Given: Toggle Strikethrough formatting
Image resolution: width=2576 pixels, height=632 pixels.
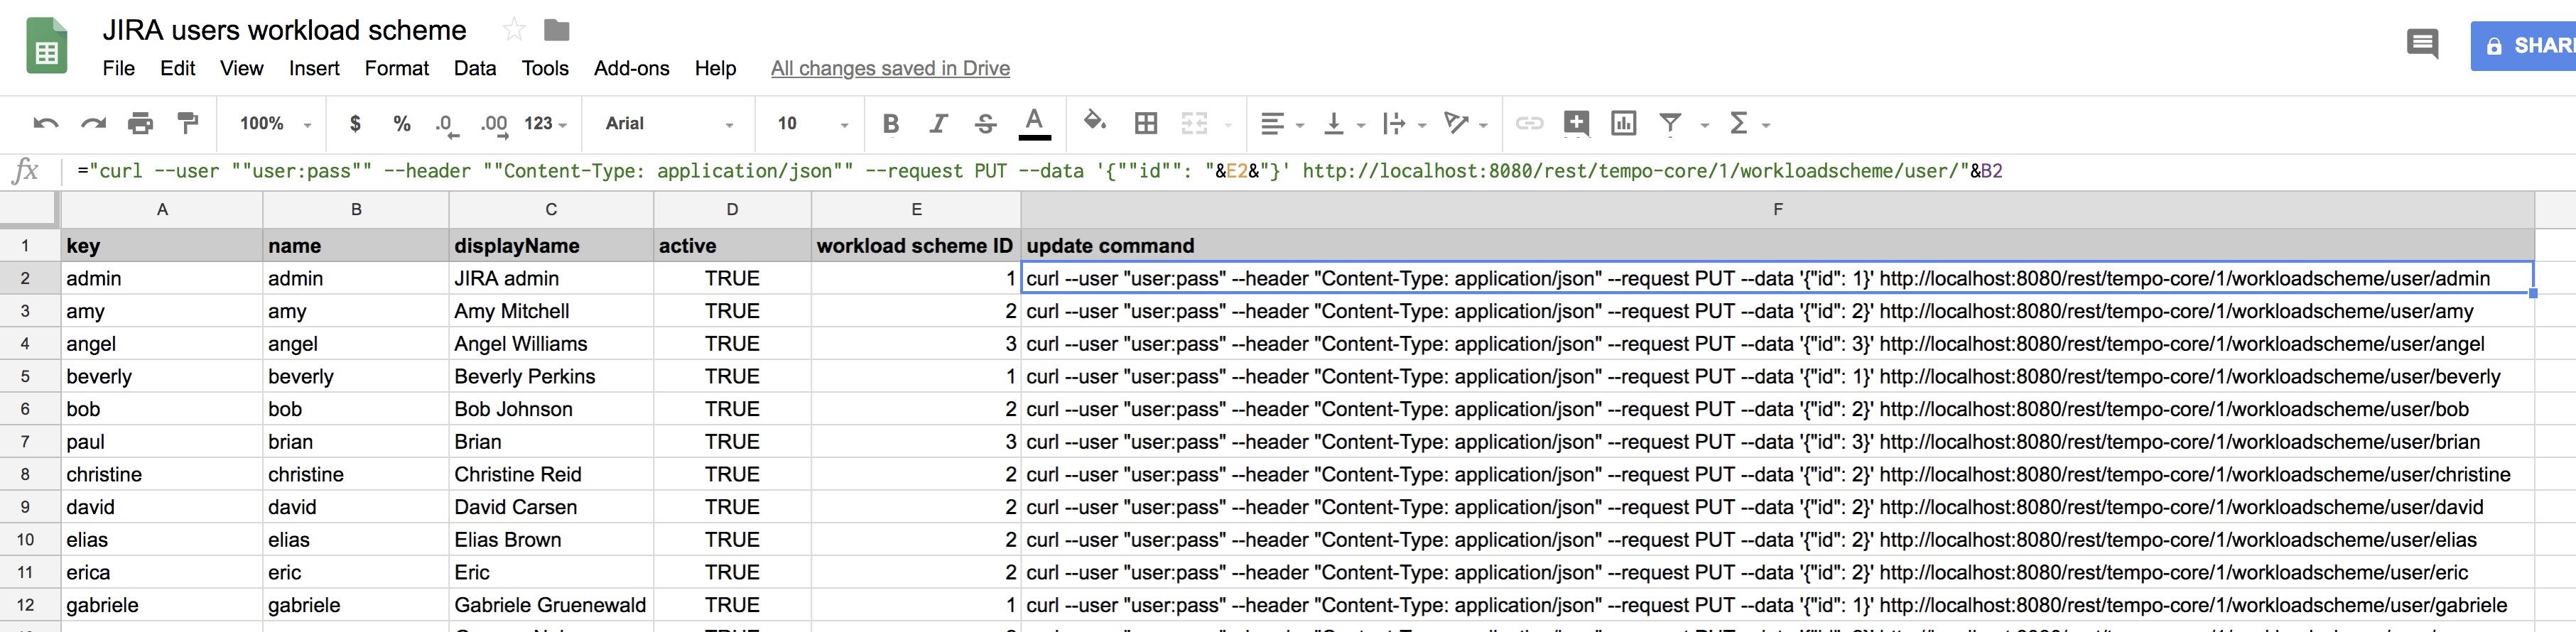Looking at the screenshot, I should click(985, 124).
